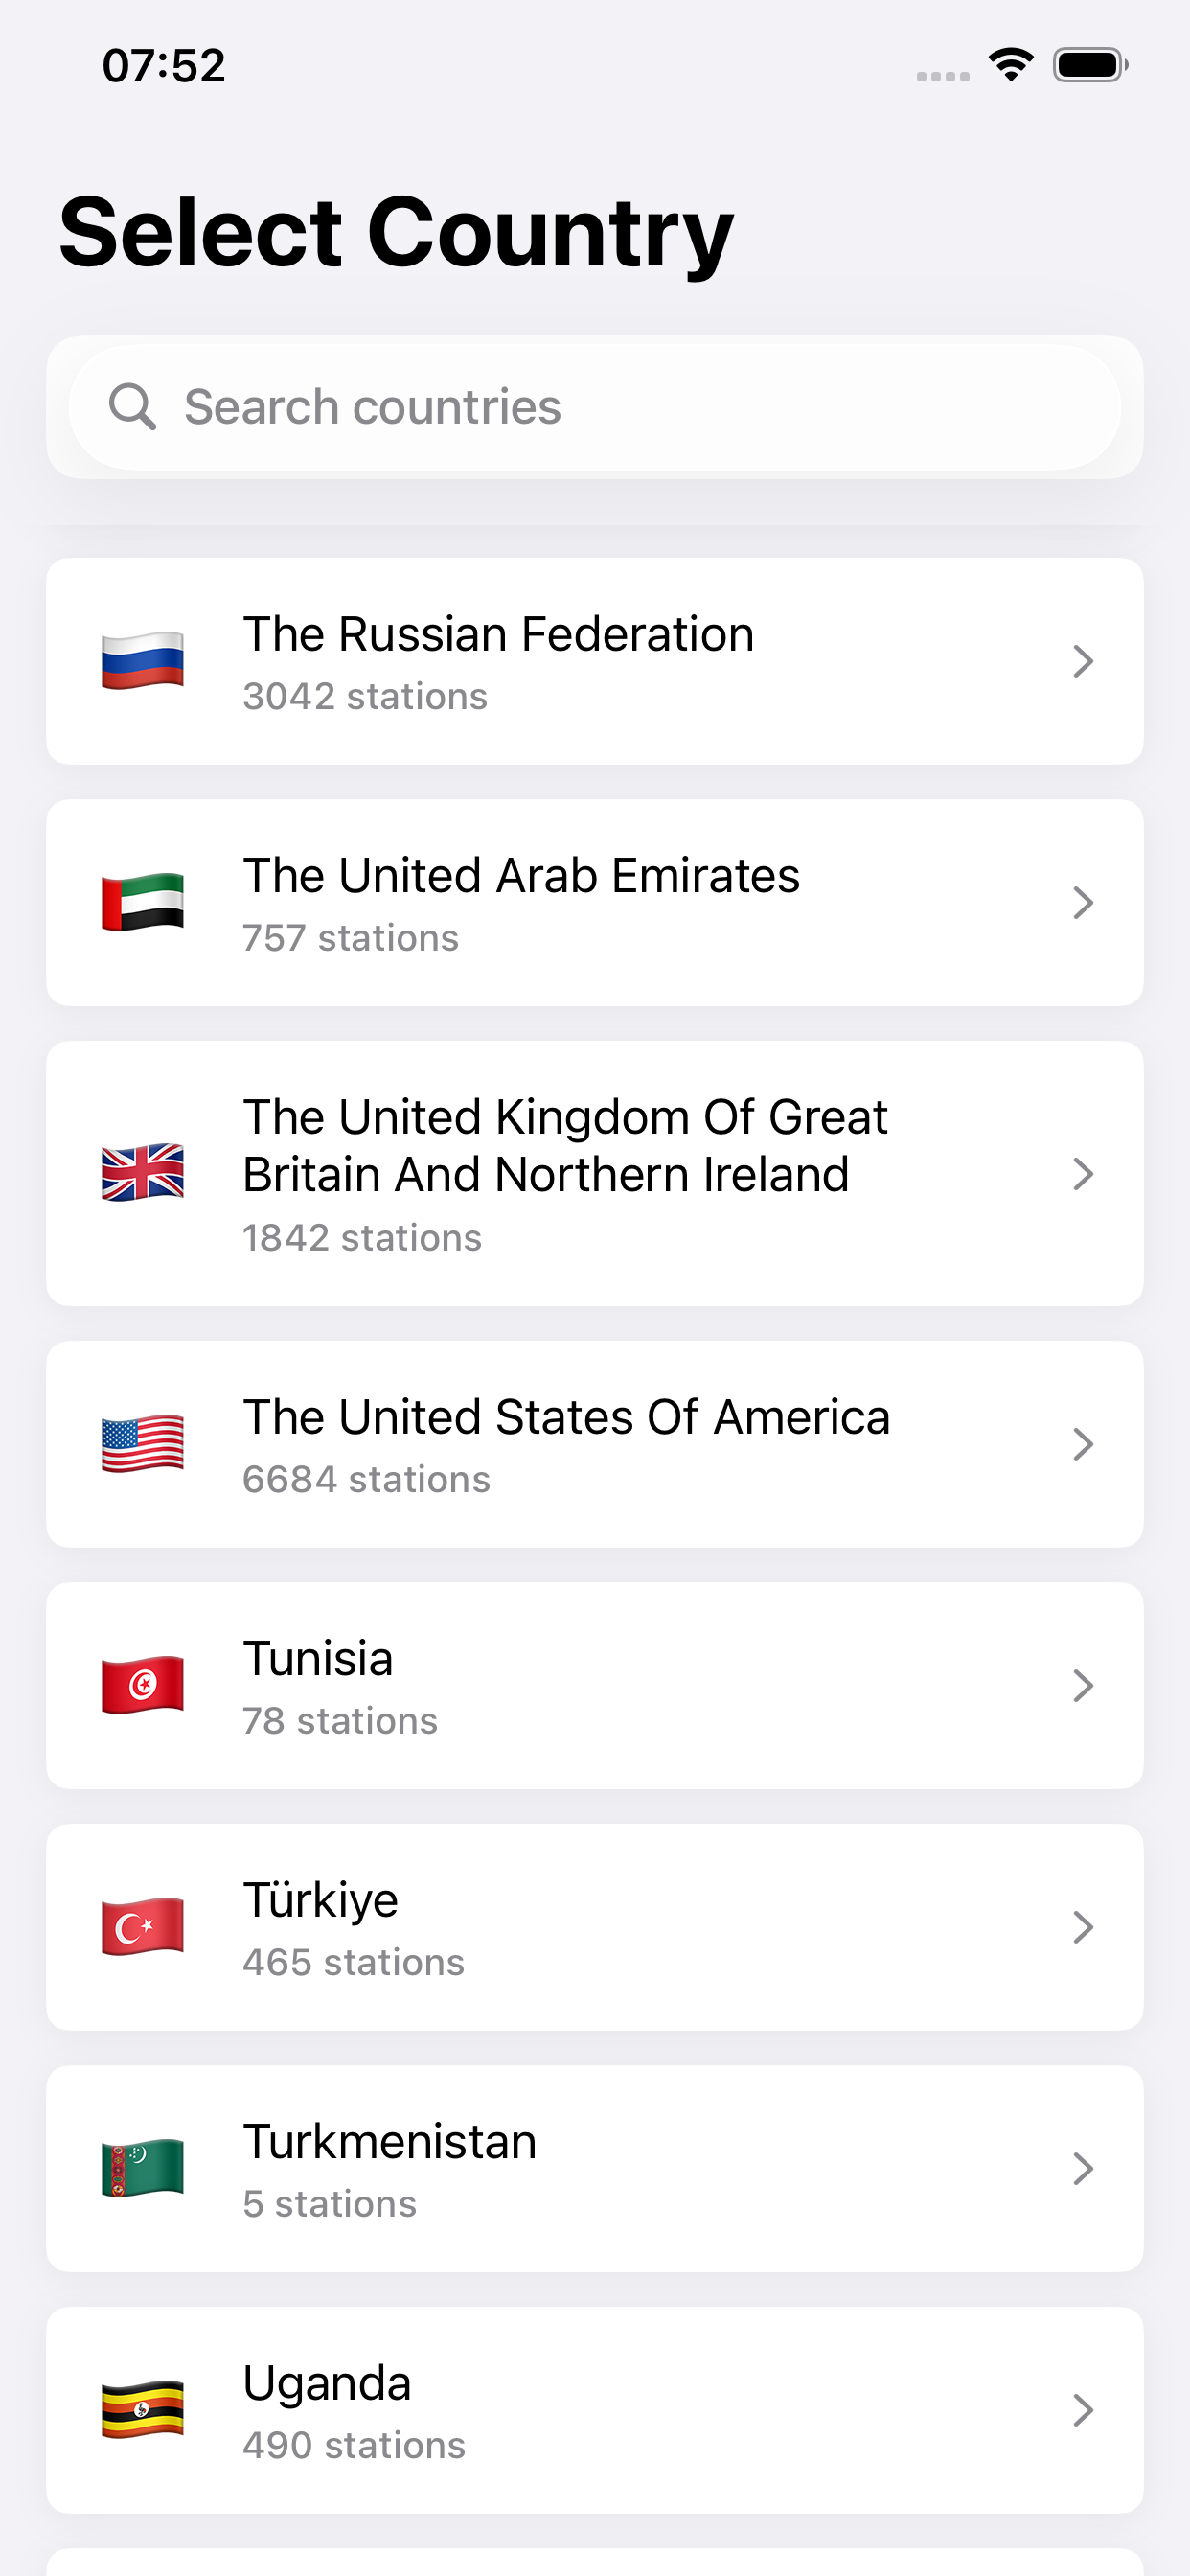Pick Uganda with 490 stations
This screenshot has height=2576, width=1190.
pos(327,2384)
